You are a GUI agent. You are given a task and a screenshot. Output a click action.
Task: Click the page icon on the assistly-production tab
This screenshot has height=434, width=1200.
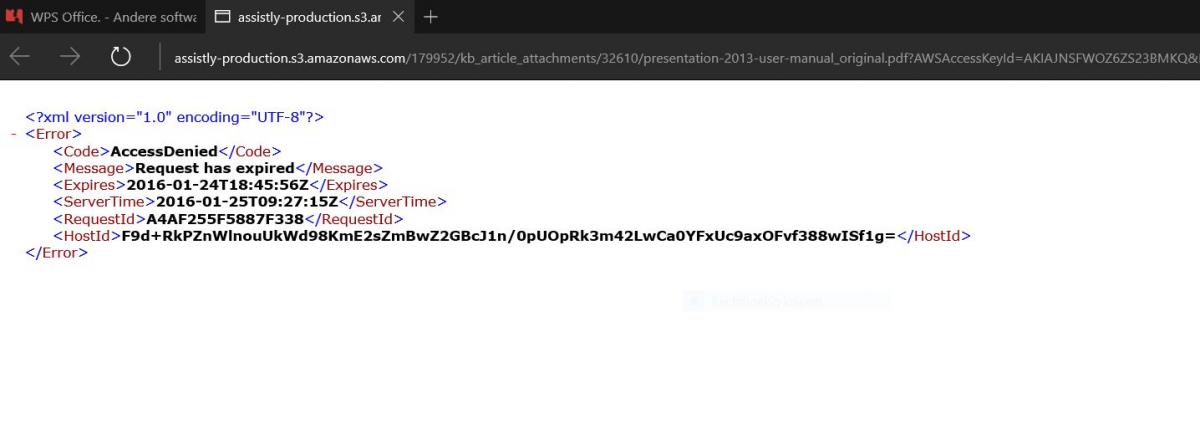point(222,17)
